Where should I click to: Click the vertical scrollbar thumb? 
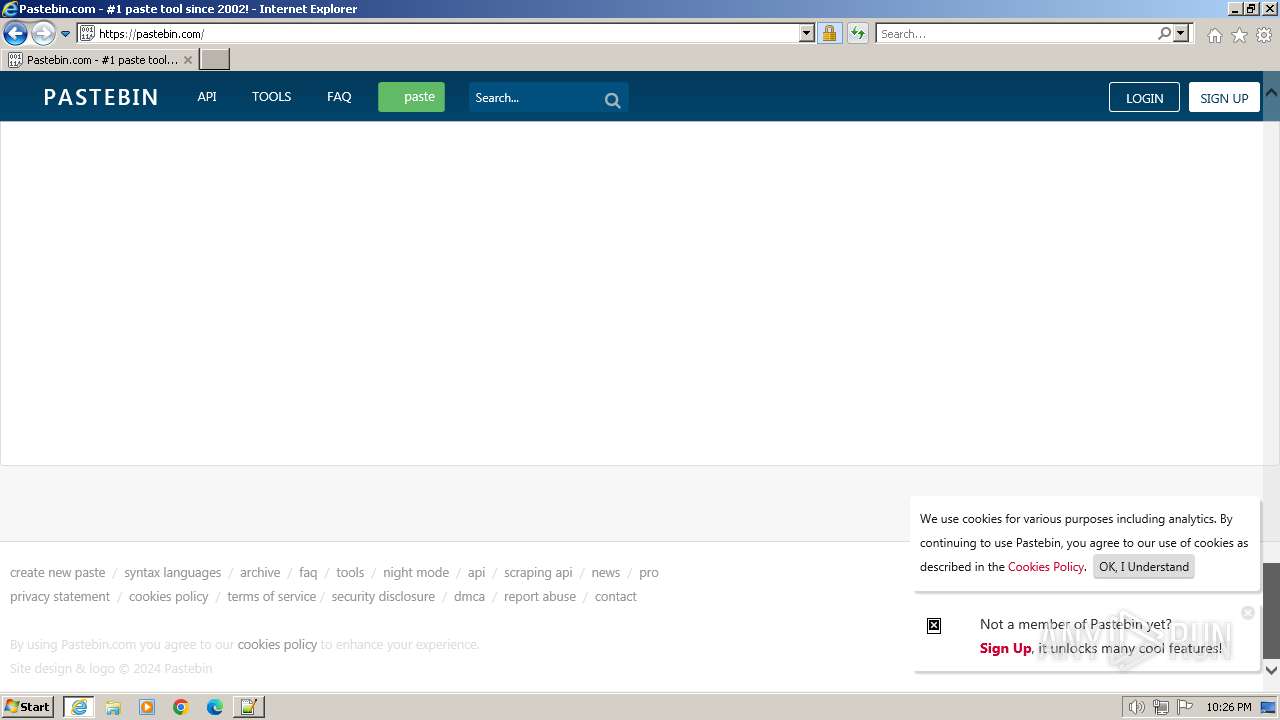click(x=1271, y=610)
